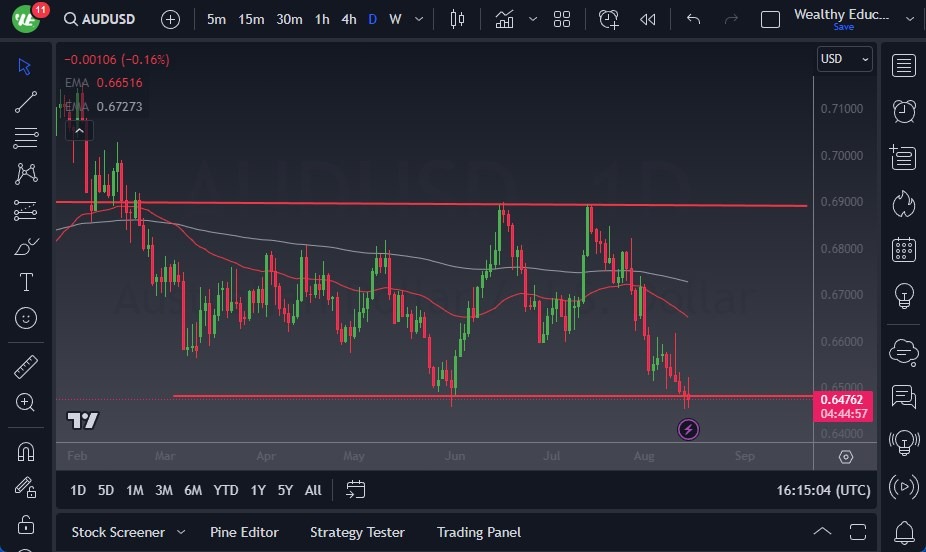926x552 pixels.
Task: Click the 4h timeframe button
Action: [x=348, y=19]
